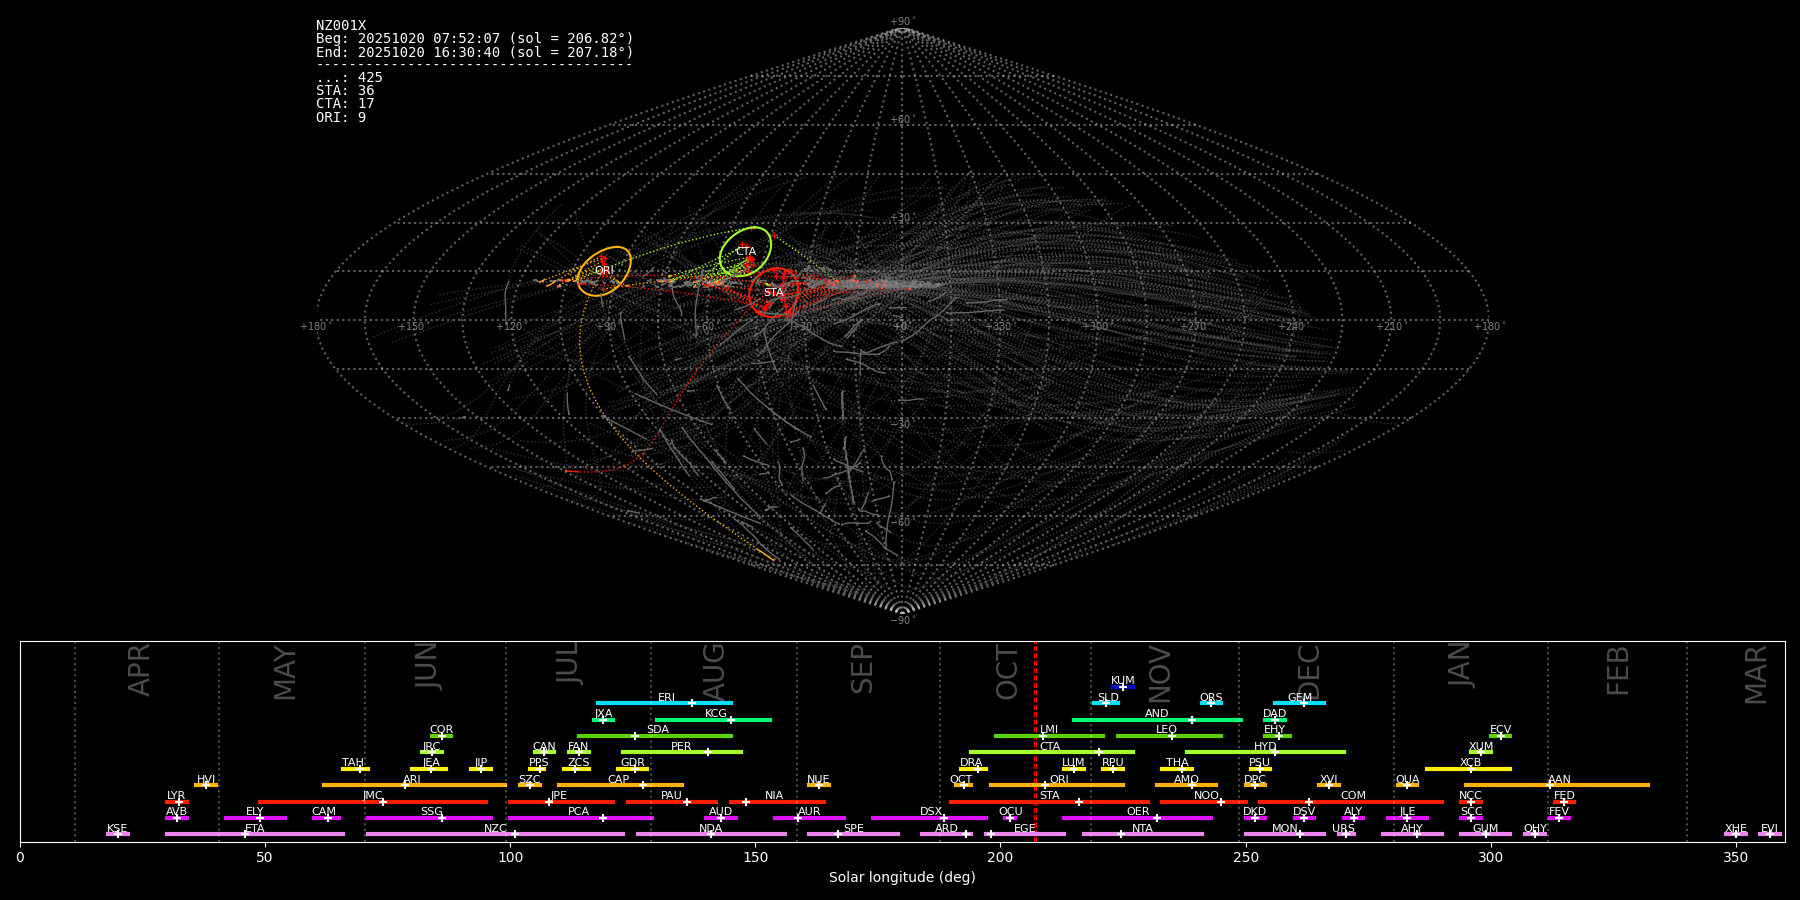Click the DRA shower label
This screenshot has height=900, width=1800.
[x=971, y=763]
